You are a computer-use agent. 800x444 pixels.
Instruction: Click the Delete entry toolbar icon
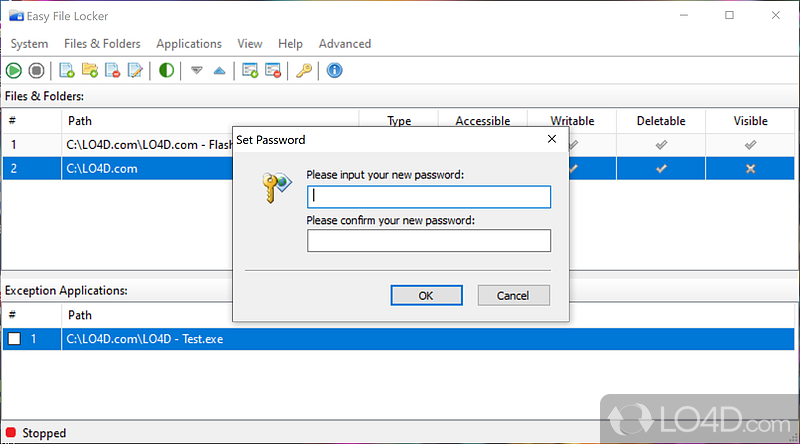point(112,70)
